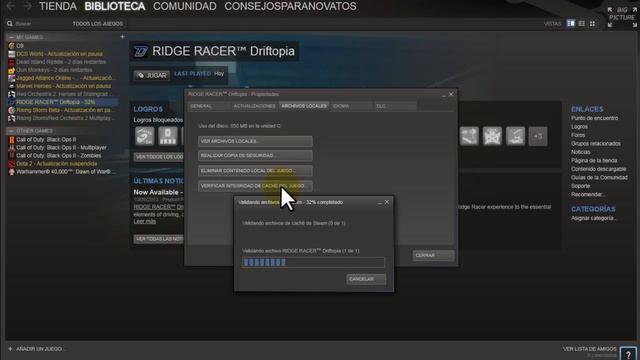Open the TODOS LOS JUEGOS filter dropdown
This screenshot has height=360, width=640.
[x=98, y=24]
